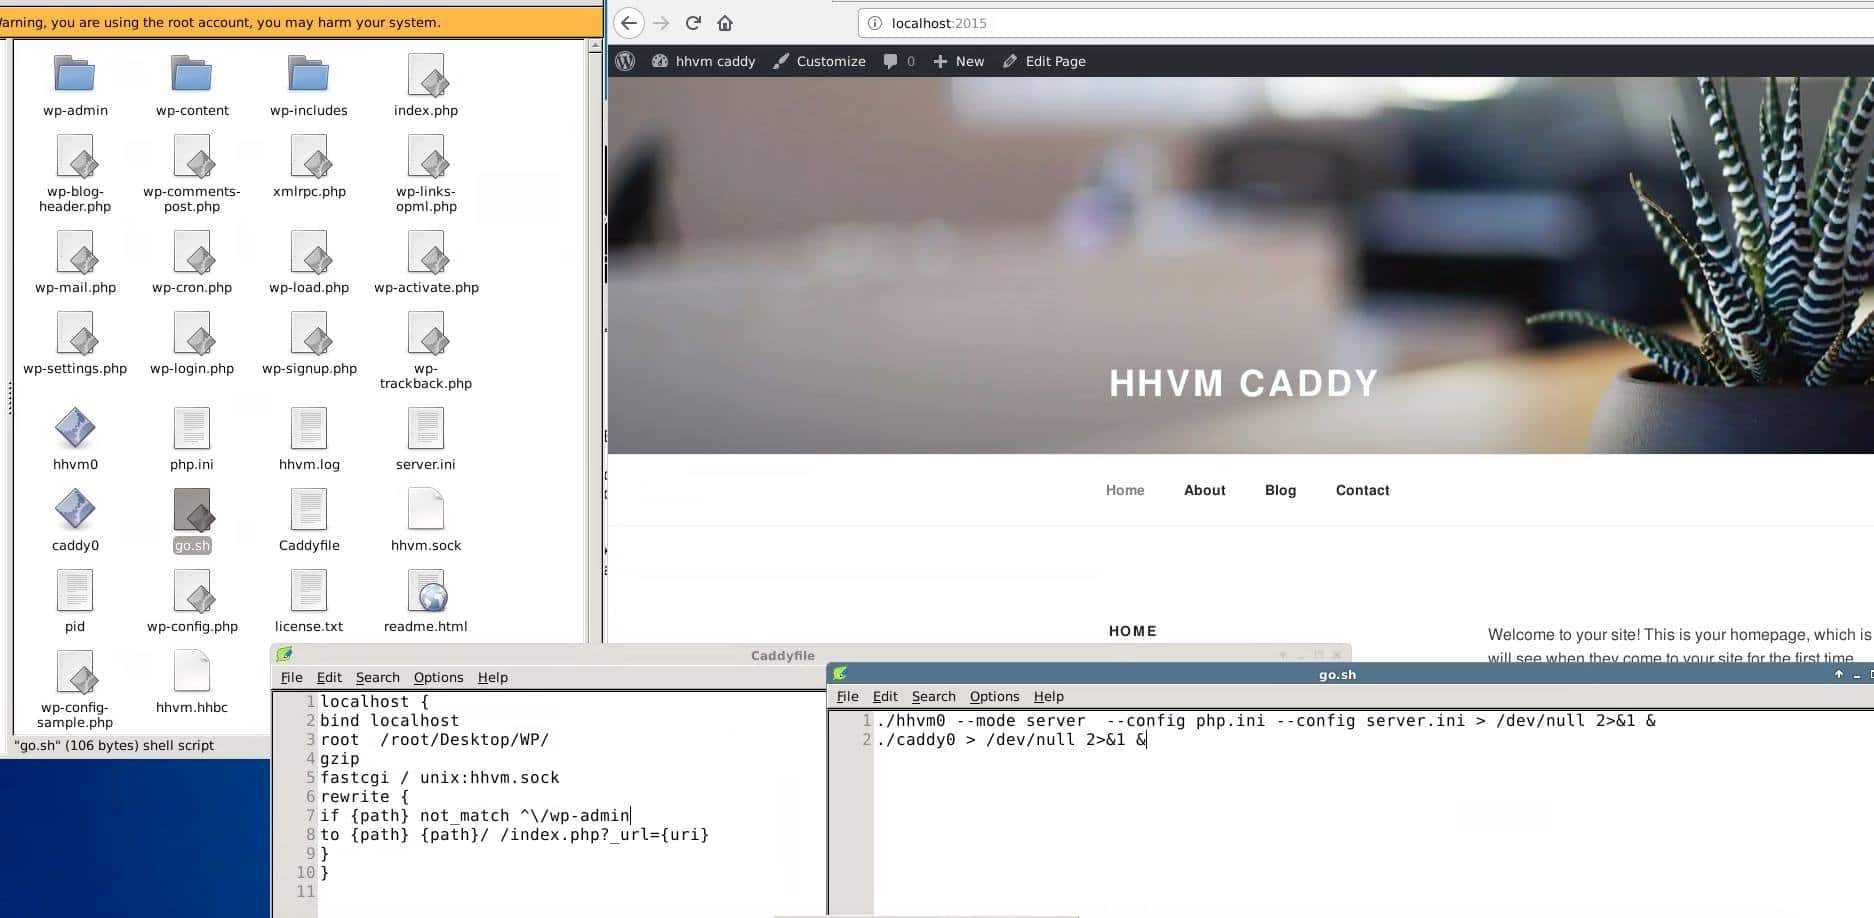
Task: Select the hhvm.sock file icon
Action: pos(426,510)
